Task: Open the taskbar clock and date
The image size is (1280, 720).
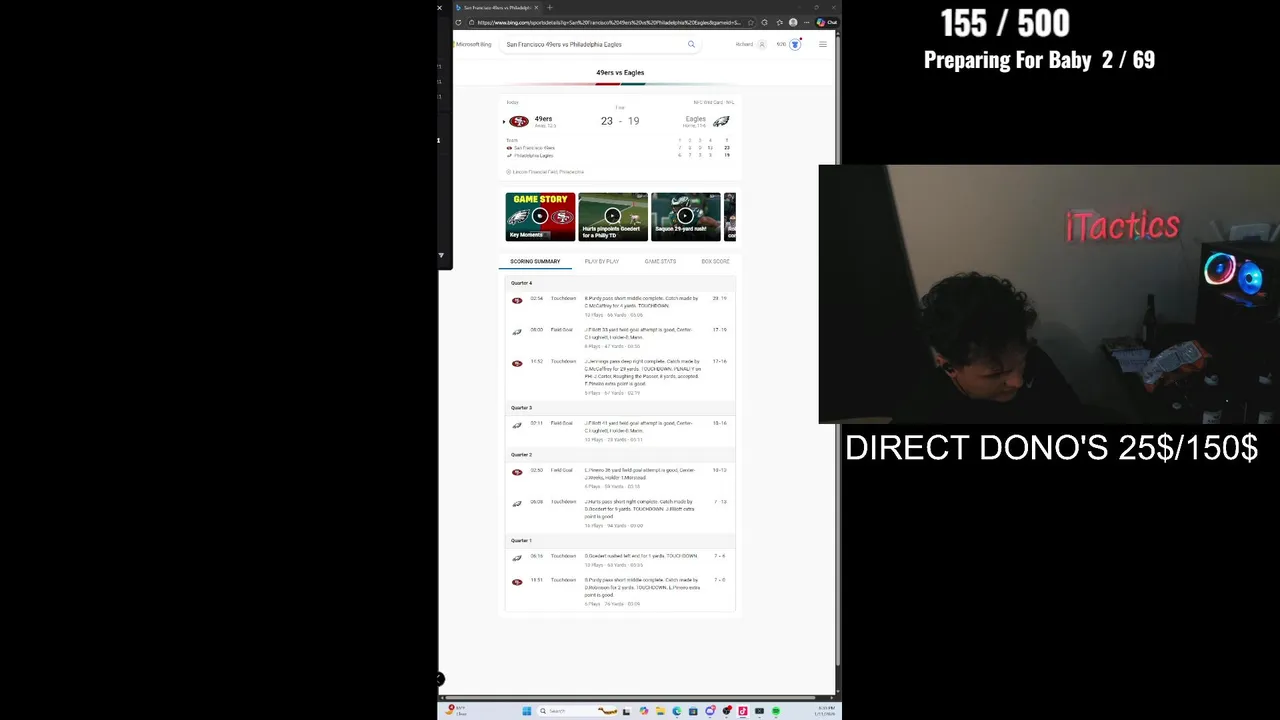Action: coord(826,711)
